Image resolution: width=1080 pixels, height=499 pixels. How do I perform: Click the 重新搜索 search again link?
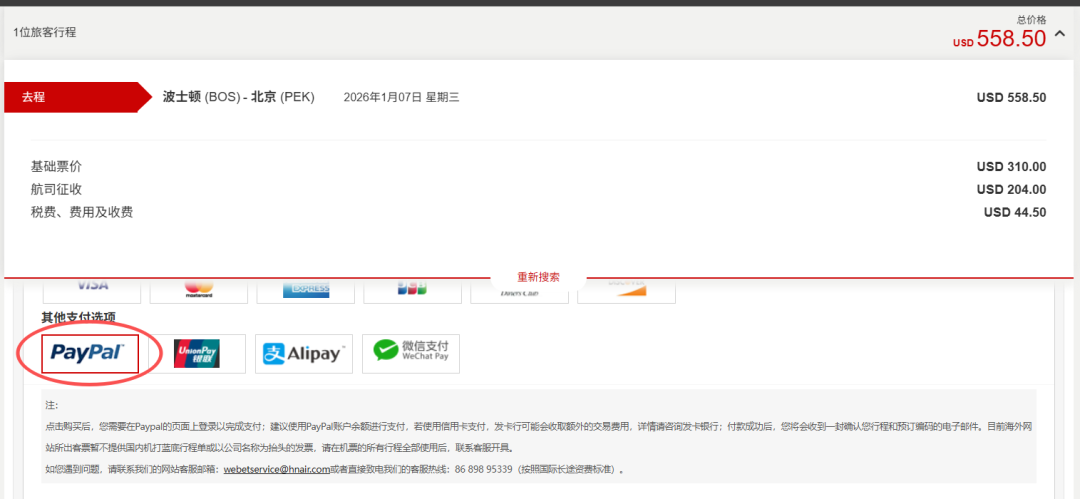pos(538,277)
